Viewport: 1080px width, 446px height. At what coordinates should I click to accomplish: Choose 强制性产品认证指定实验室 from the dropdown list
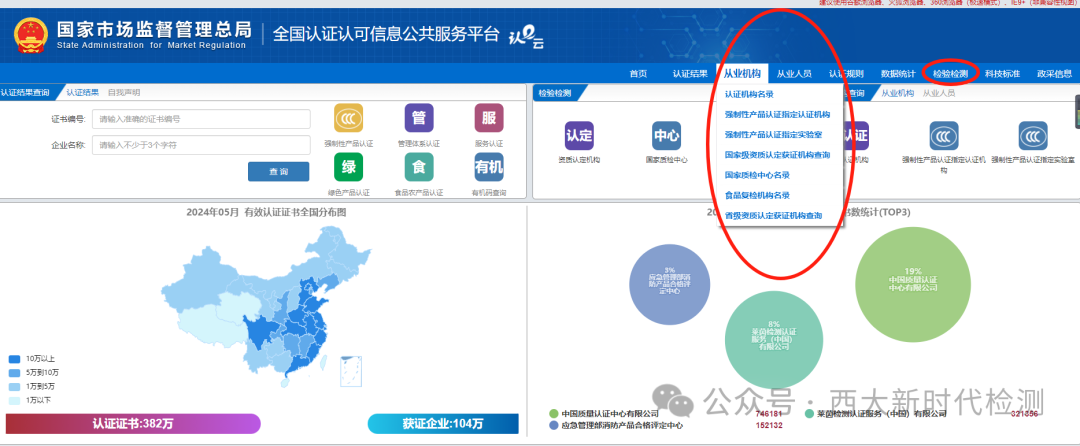point(773,135)
